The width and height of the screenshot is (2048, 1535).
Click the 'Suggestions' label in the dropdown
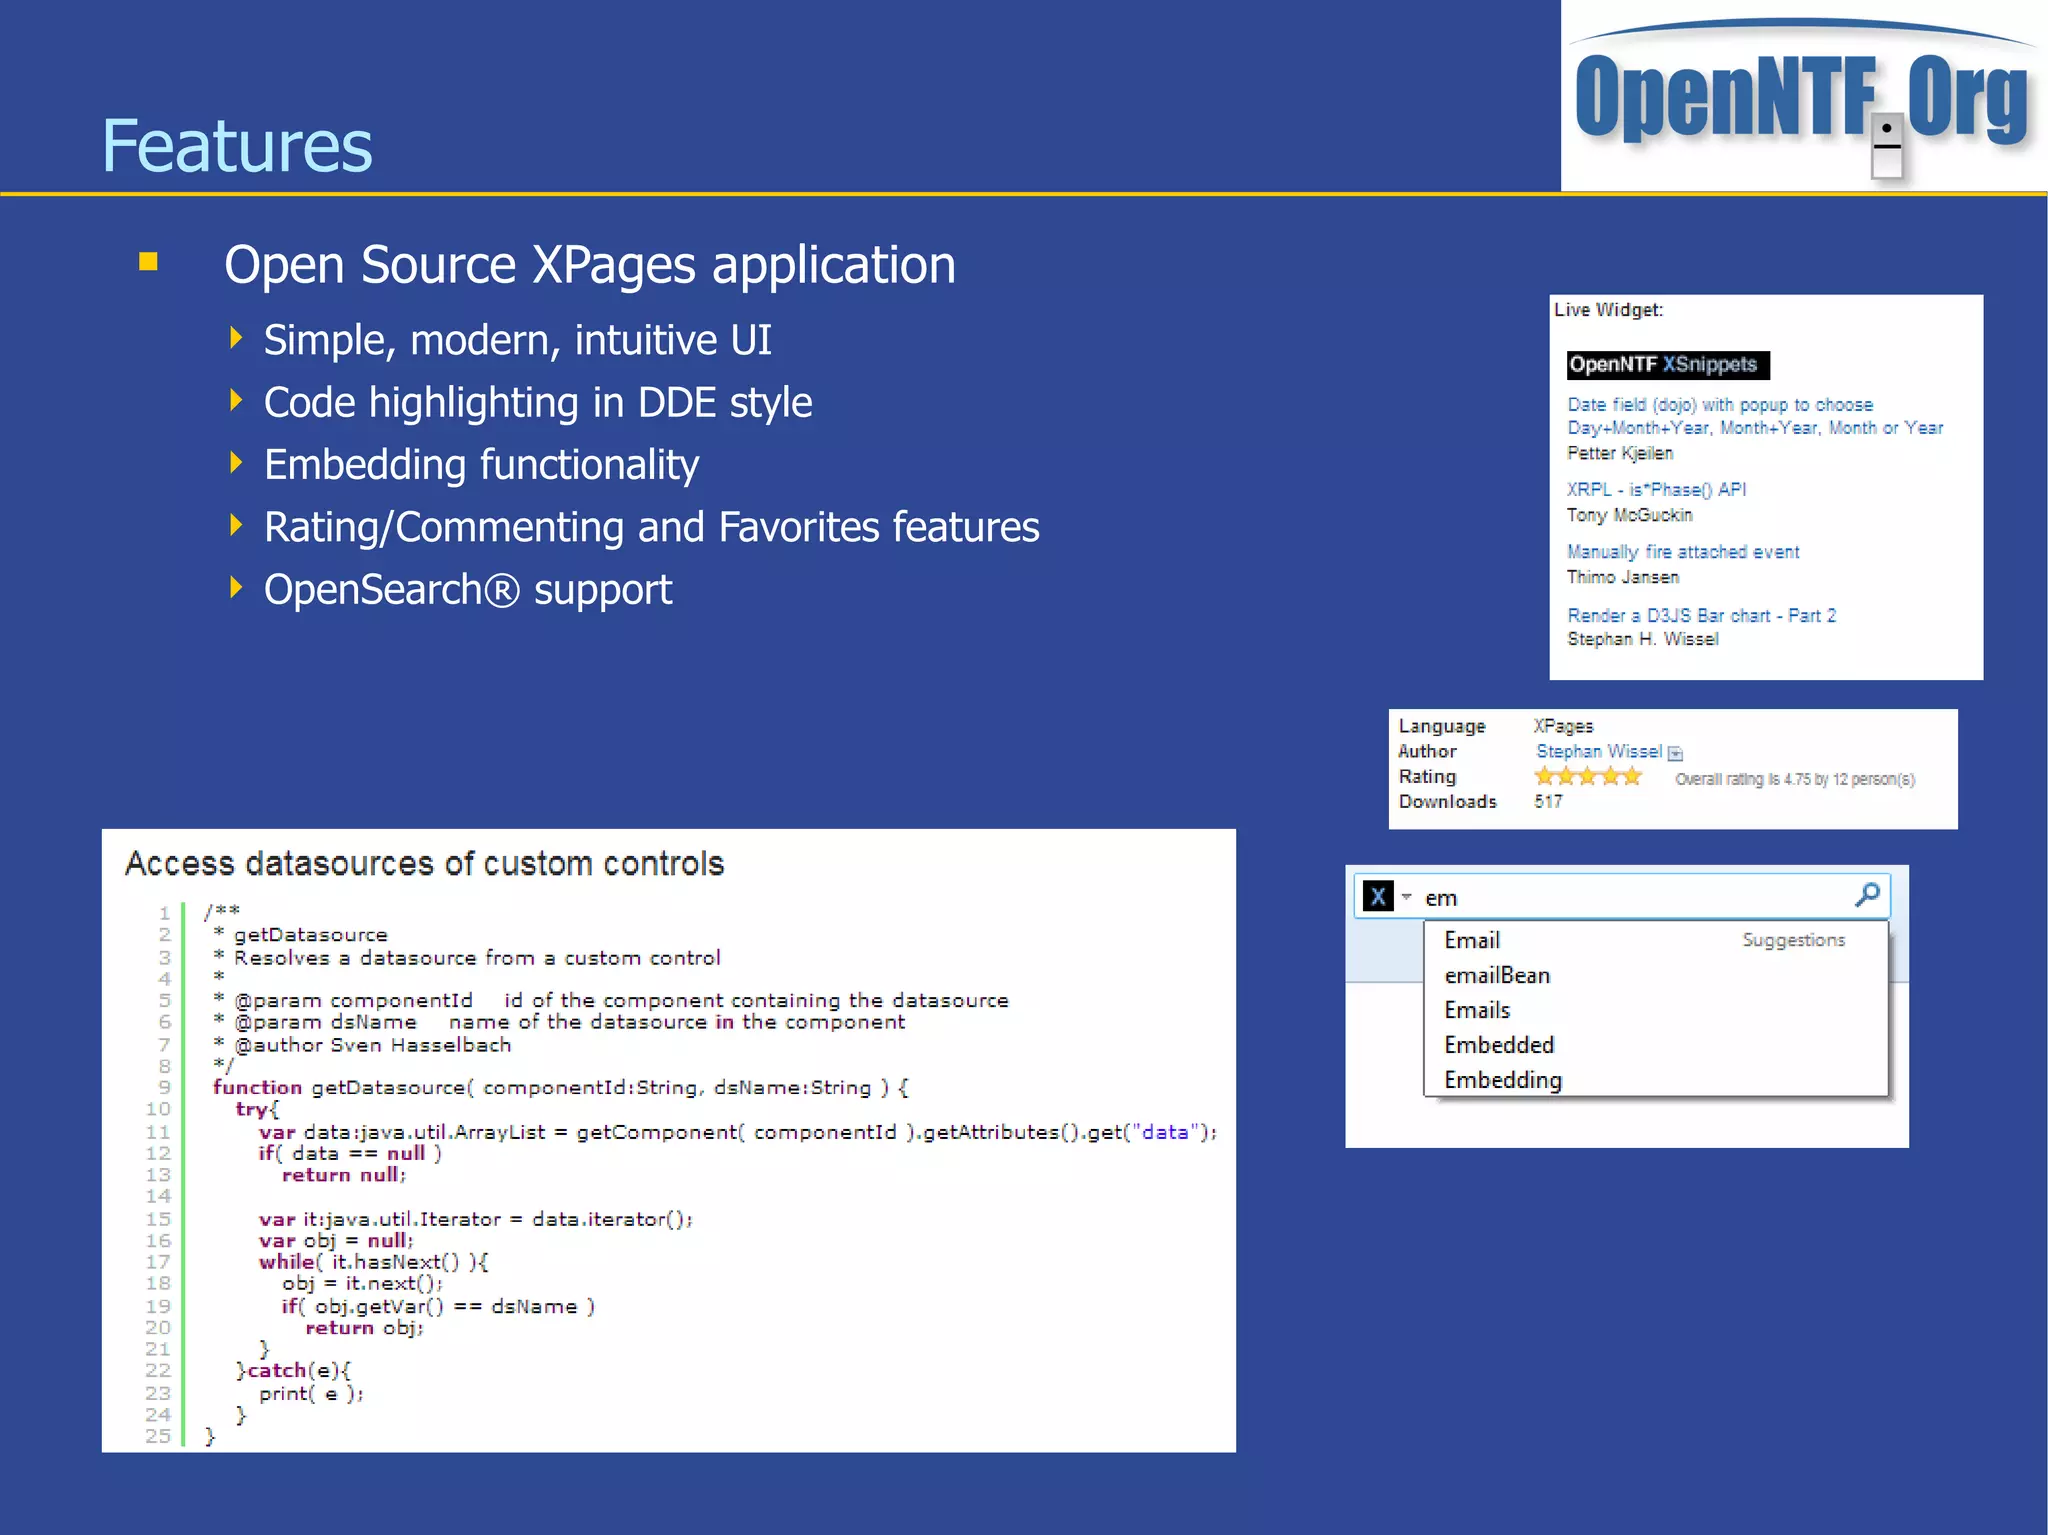point(1794,940)
